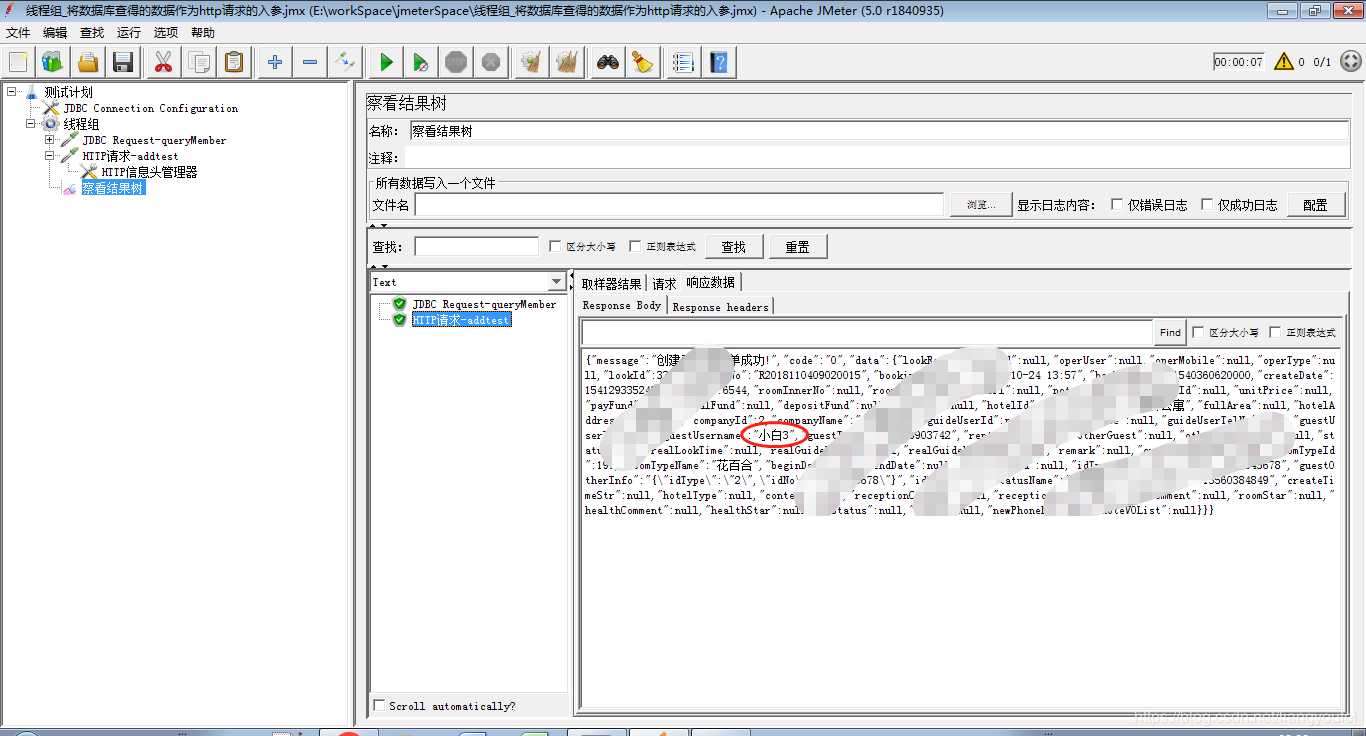1366x736 pixels.
Task: Click the Help question mark icon
Action: (x=718, y=63)
